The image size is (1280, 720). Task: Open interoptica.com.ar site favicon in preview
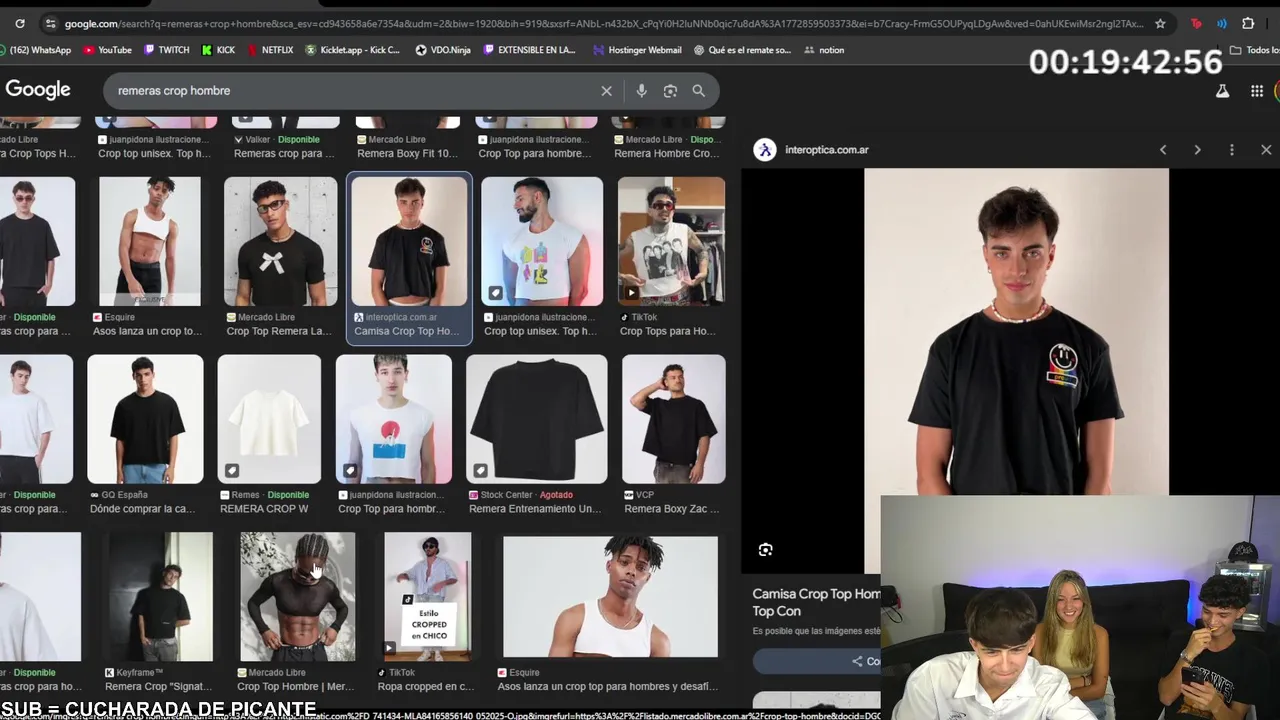tap(765, 150)
